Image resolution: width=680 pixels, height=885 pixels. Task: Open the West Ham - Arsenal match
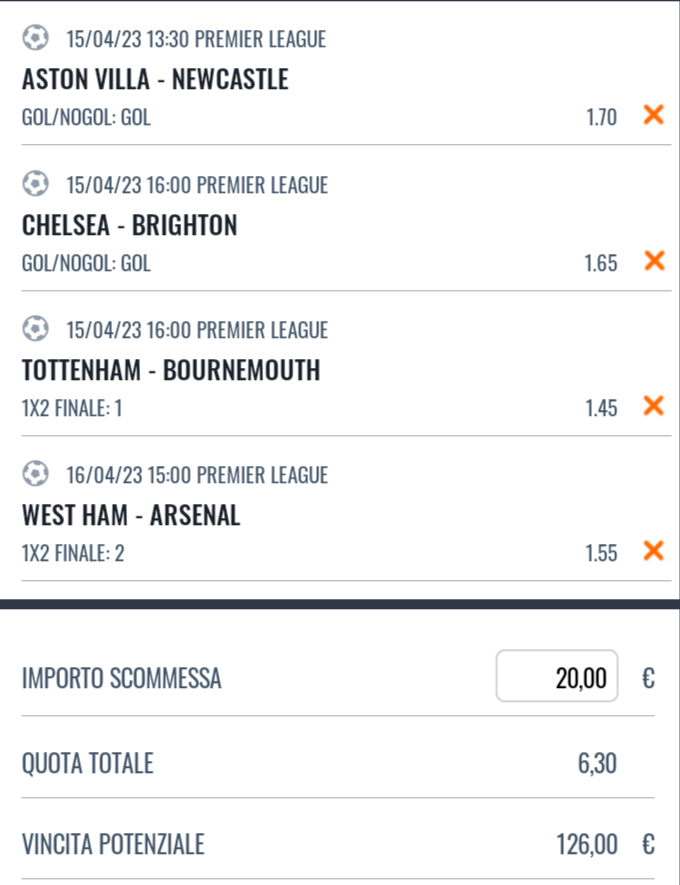[131, 516]
